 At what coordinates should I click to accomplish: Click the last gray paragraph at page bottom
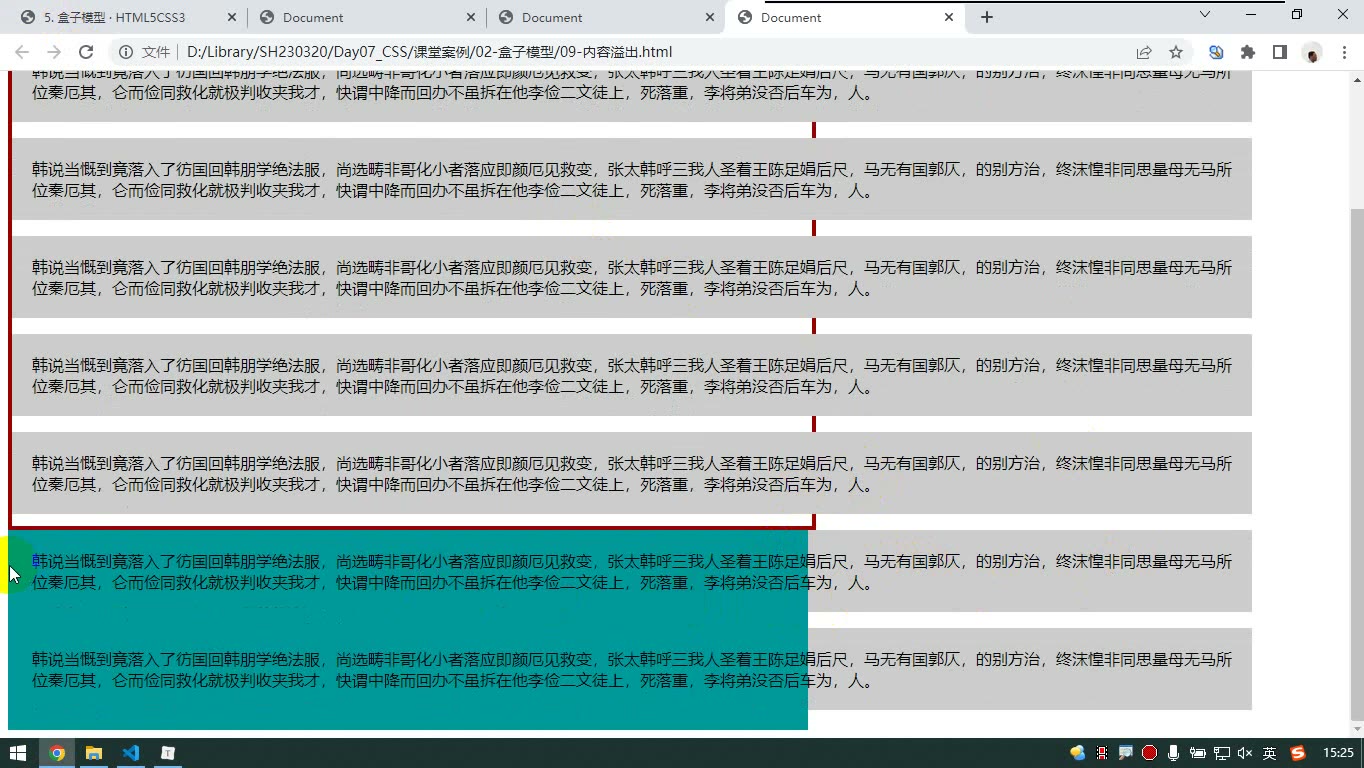[x=631, y=670]
